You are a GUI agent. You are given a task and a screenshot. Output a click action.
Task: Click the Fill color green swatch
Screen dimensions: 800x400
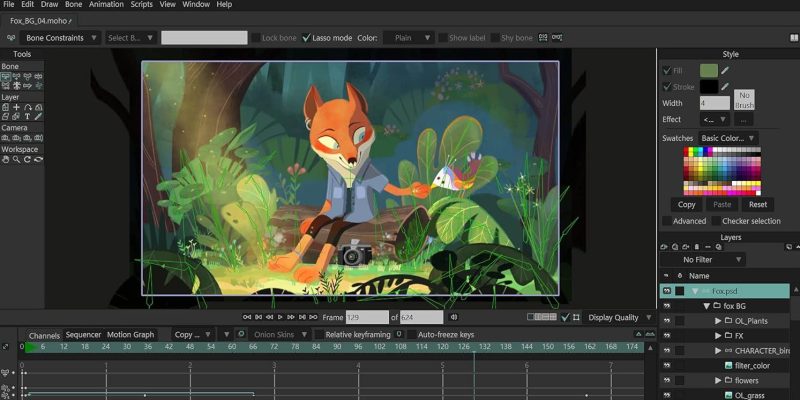(709, 70)
